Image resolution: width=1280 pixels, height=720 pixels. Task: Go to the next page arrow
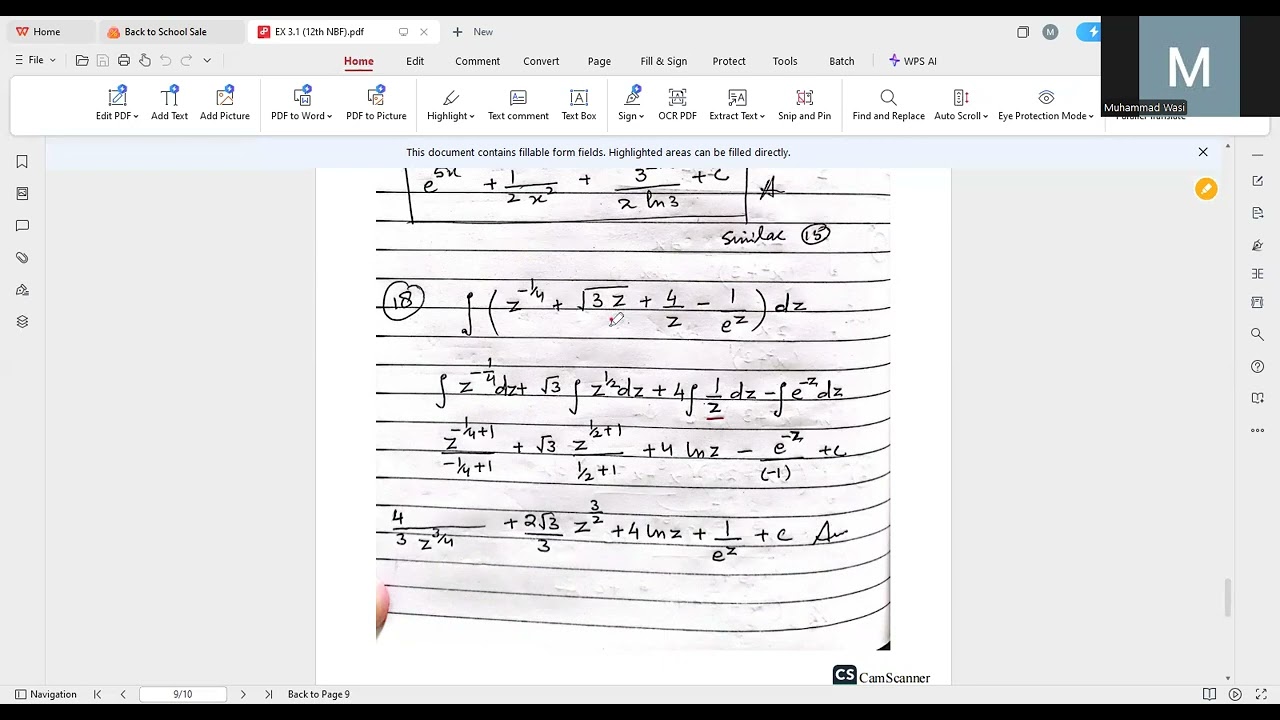click(243, 694)
